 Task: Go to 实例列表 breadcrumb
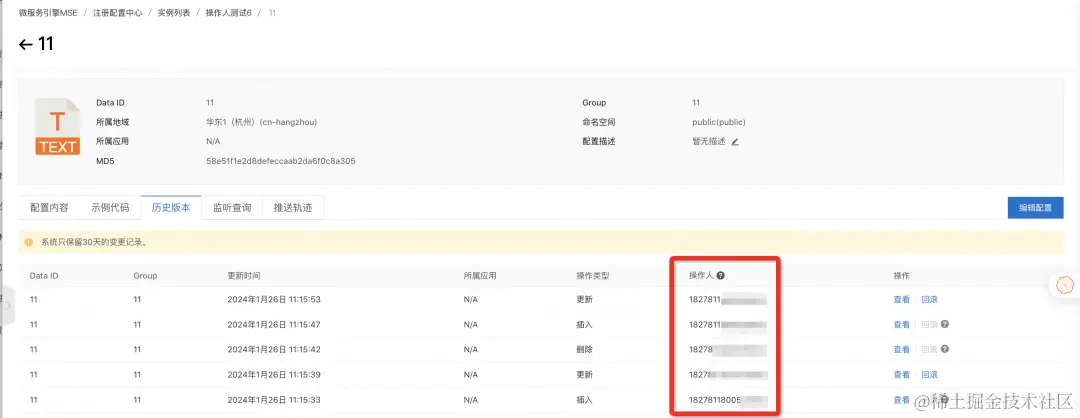click(x=174, y=13)
